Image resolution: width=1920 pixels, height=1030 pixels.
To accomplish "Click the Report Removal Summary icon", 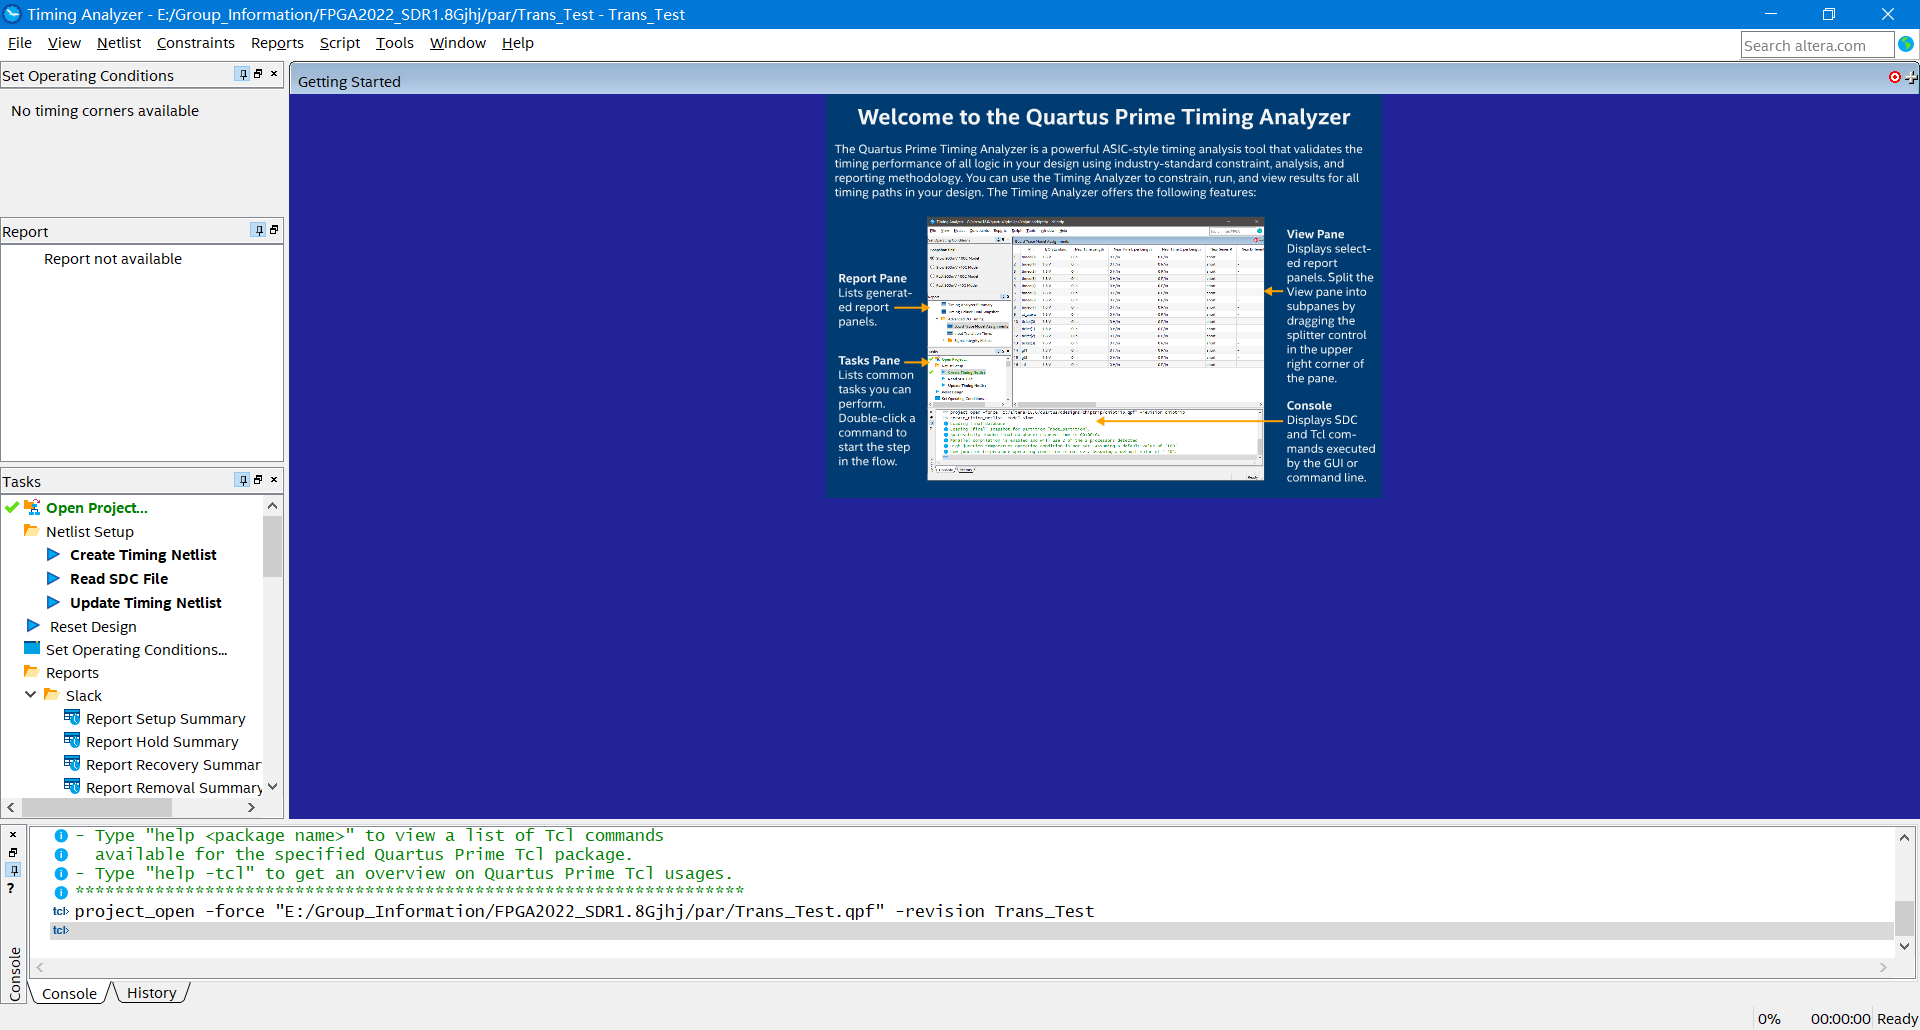I will tap(72, 786).
